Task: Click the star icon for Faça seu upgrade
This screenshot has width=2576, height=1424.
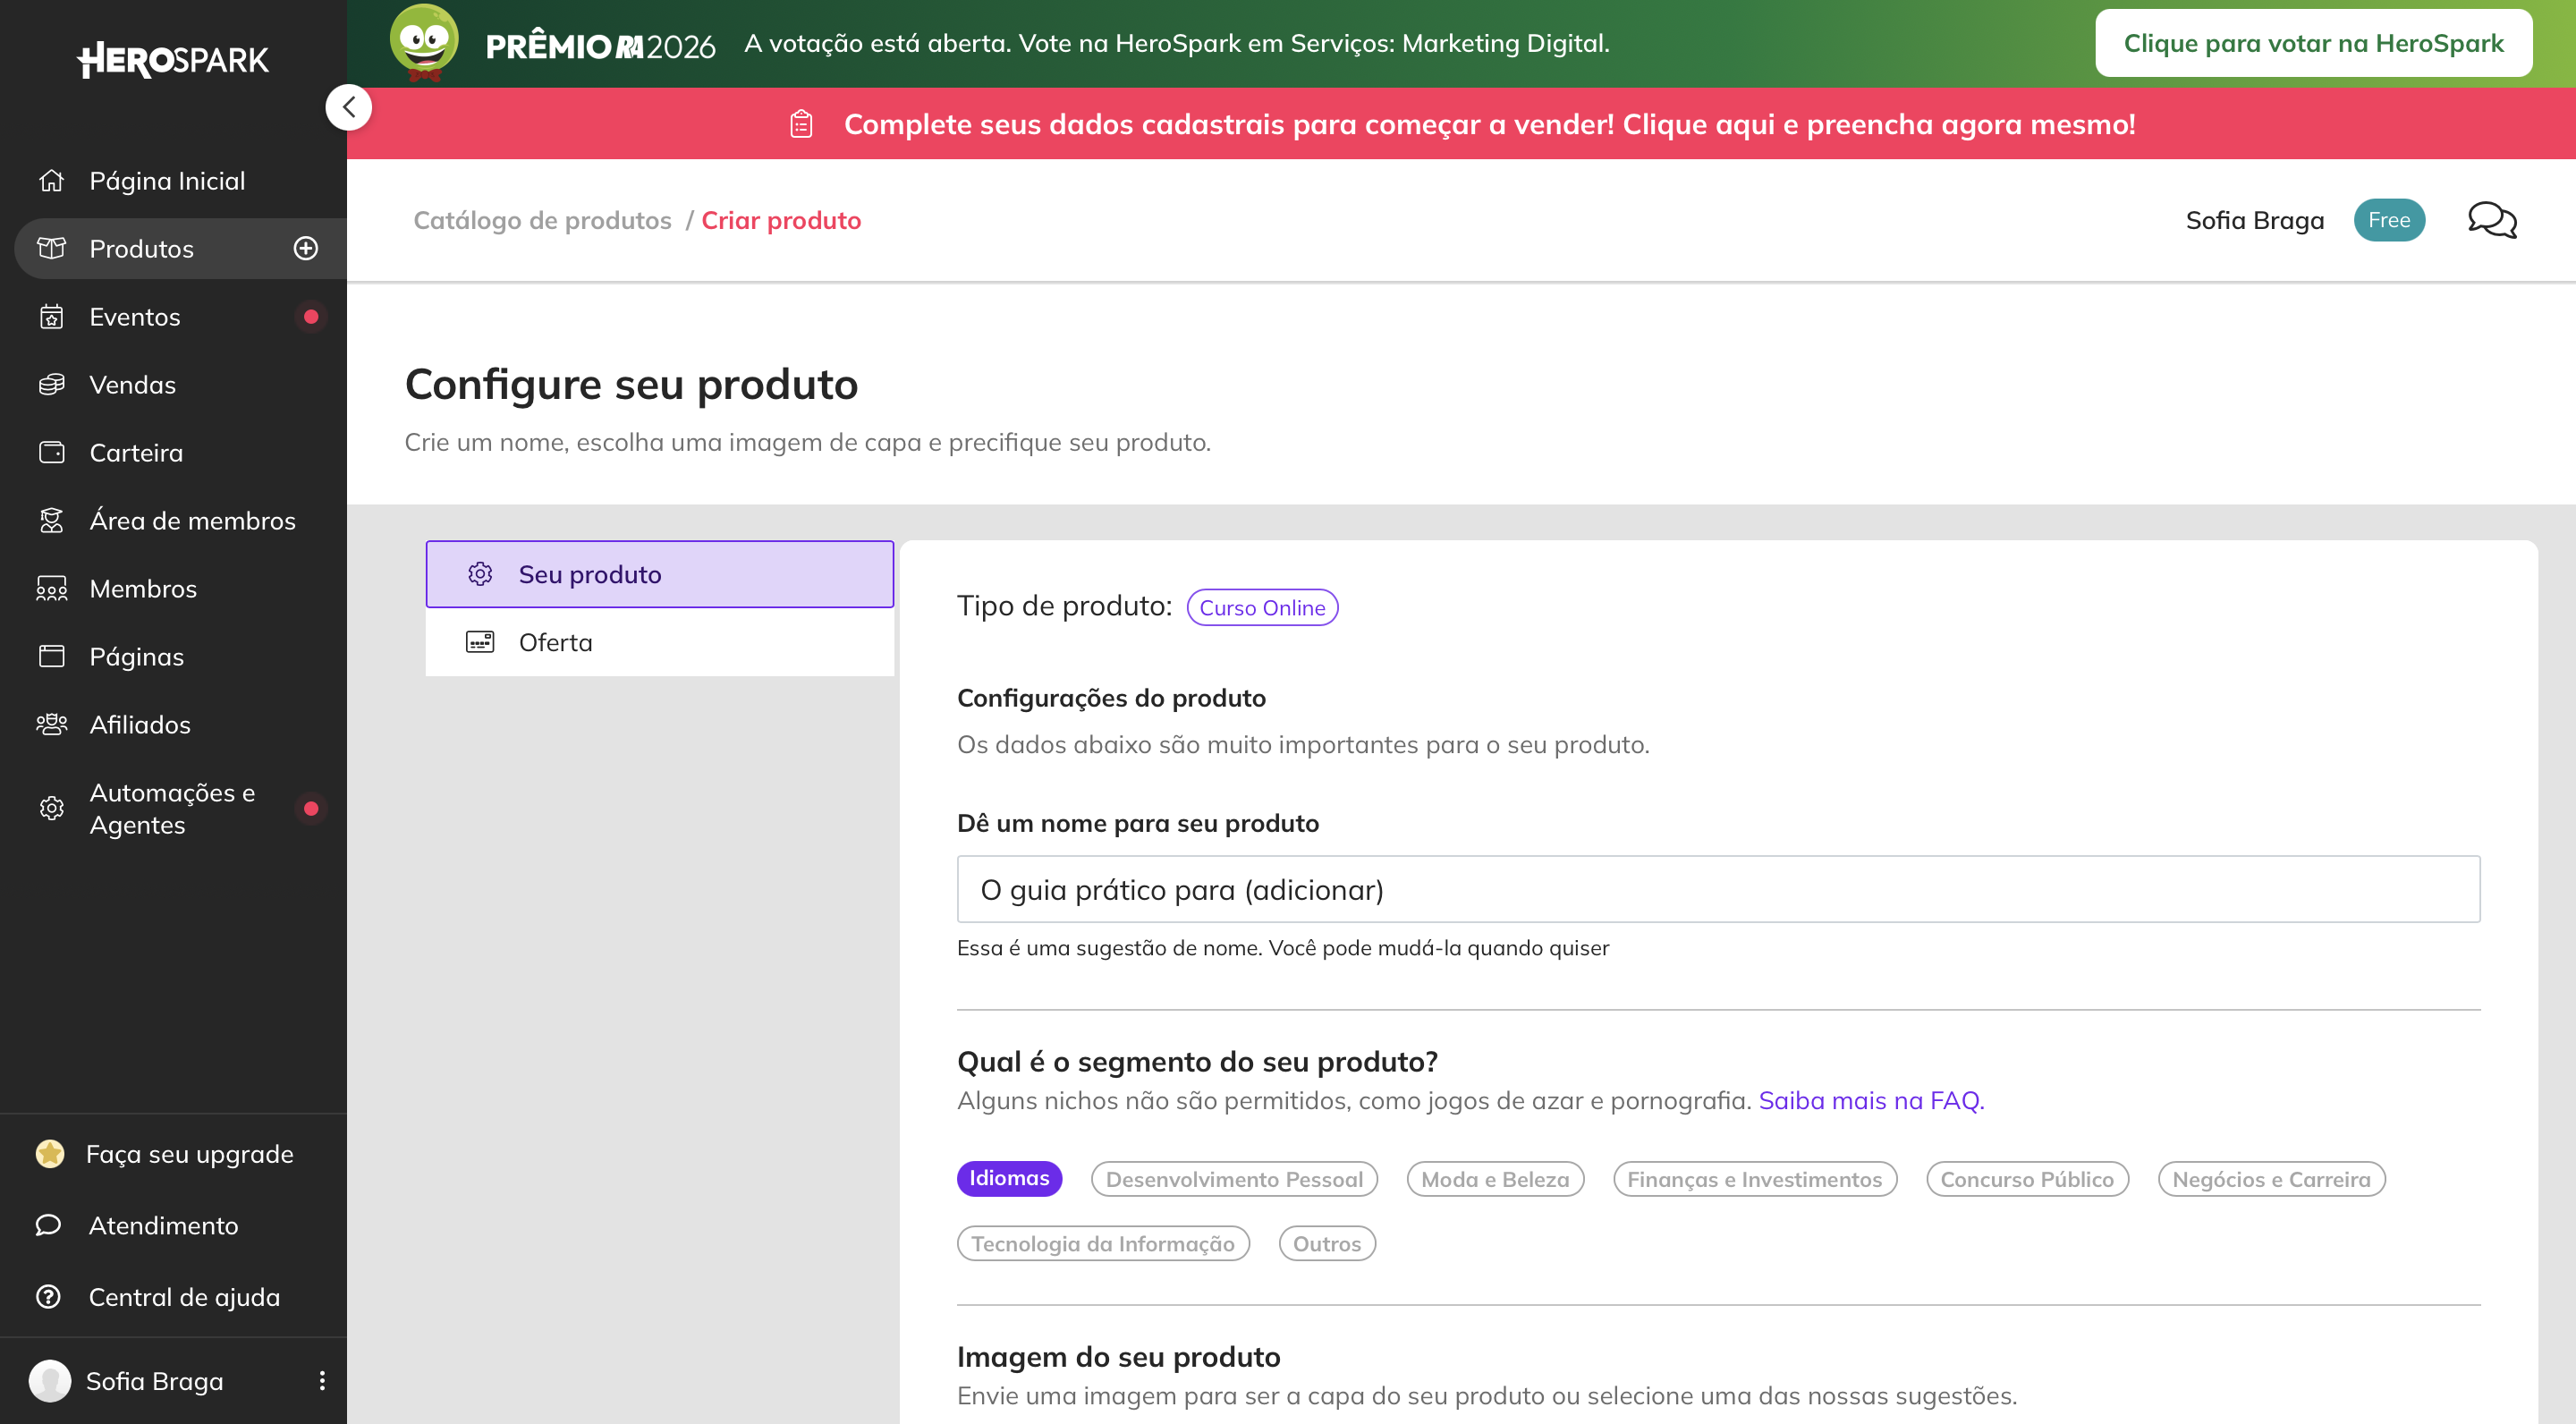Action: click(x=50, y=1154)
